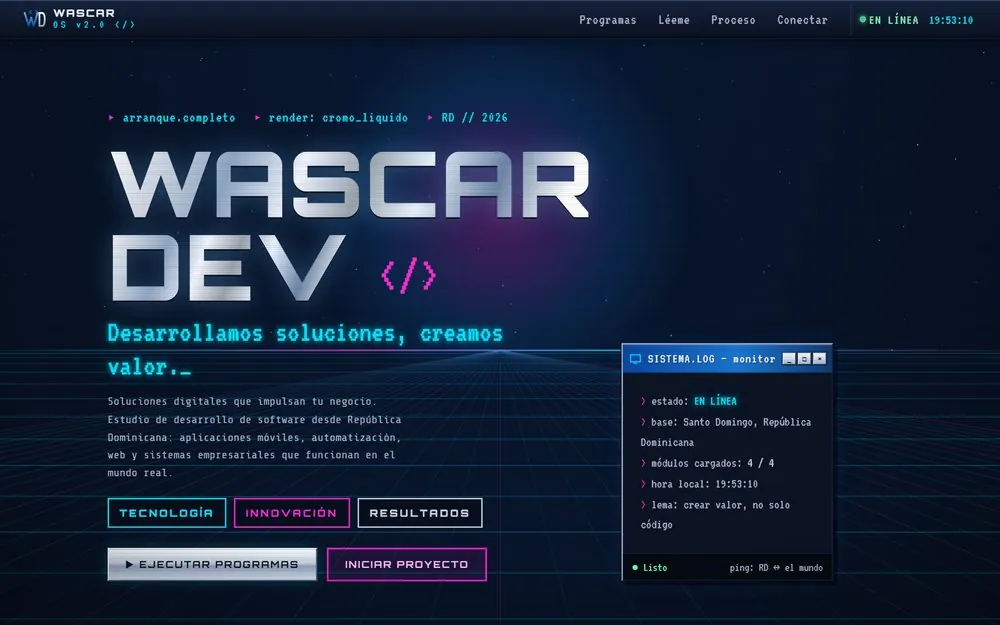Click the WASCAR DEV chrome headline

click(349, 226)
